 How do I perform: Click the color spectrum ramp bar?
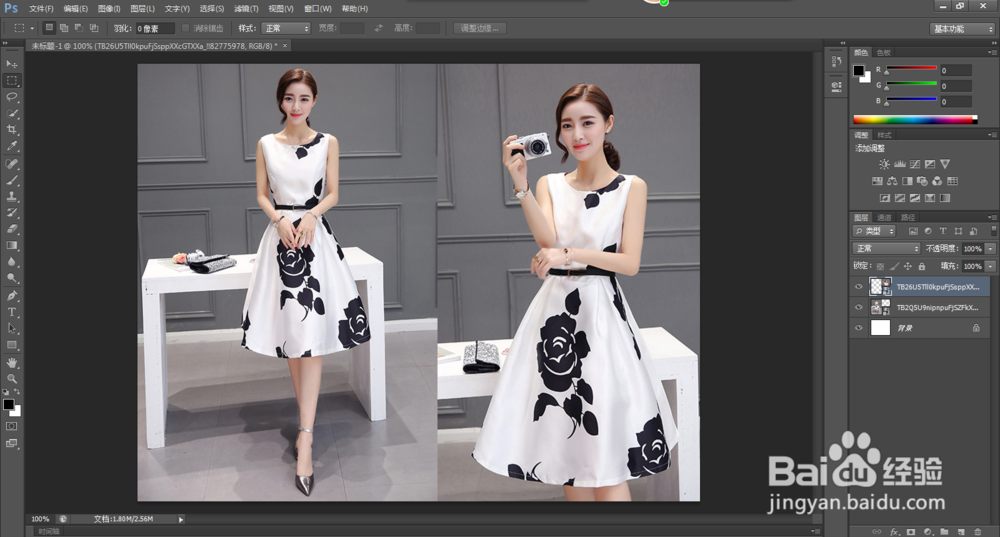pos(915,119)
